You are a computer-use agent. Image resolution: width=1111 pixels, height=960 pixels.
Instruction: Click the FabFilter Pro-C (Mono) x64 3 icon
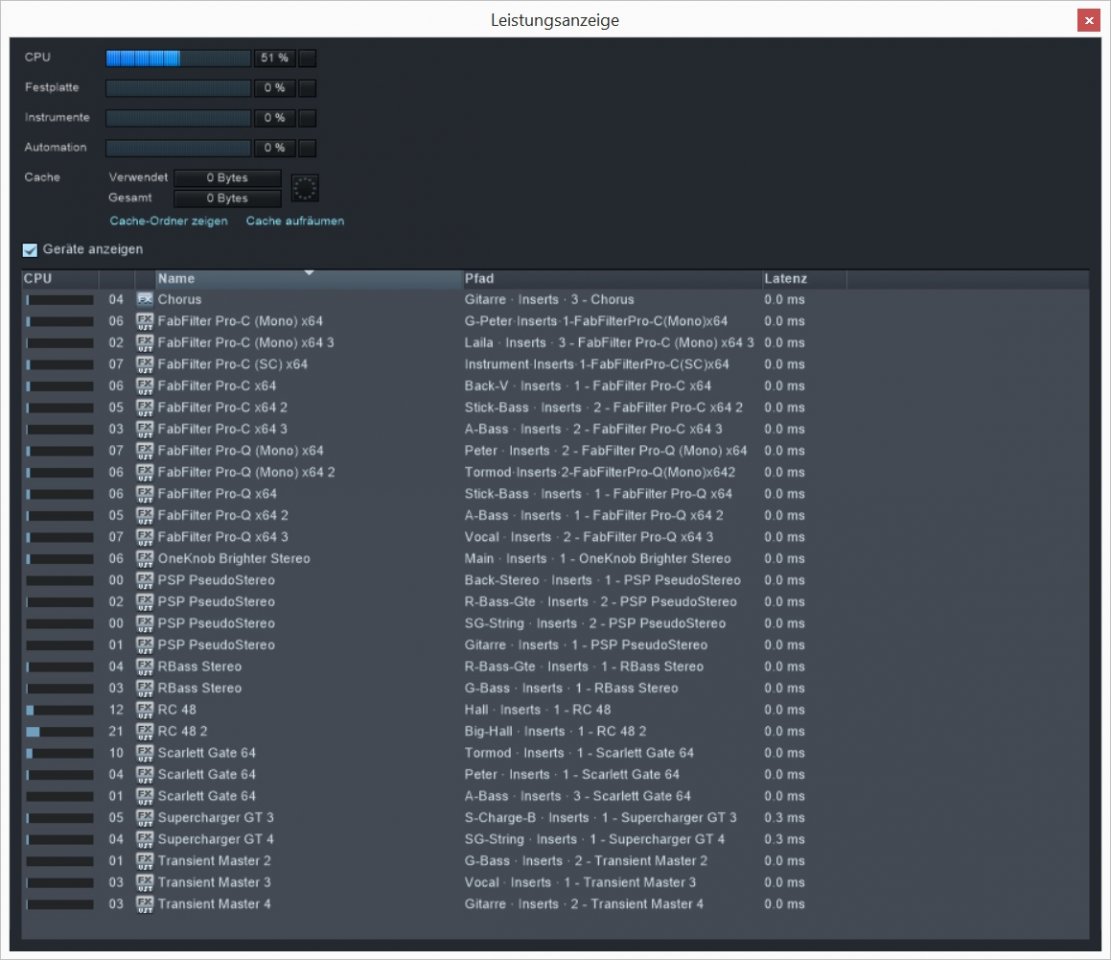pos(145,343)
